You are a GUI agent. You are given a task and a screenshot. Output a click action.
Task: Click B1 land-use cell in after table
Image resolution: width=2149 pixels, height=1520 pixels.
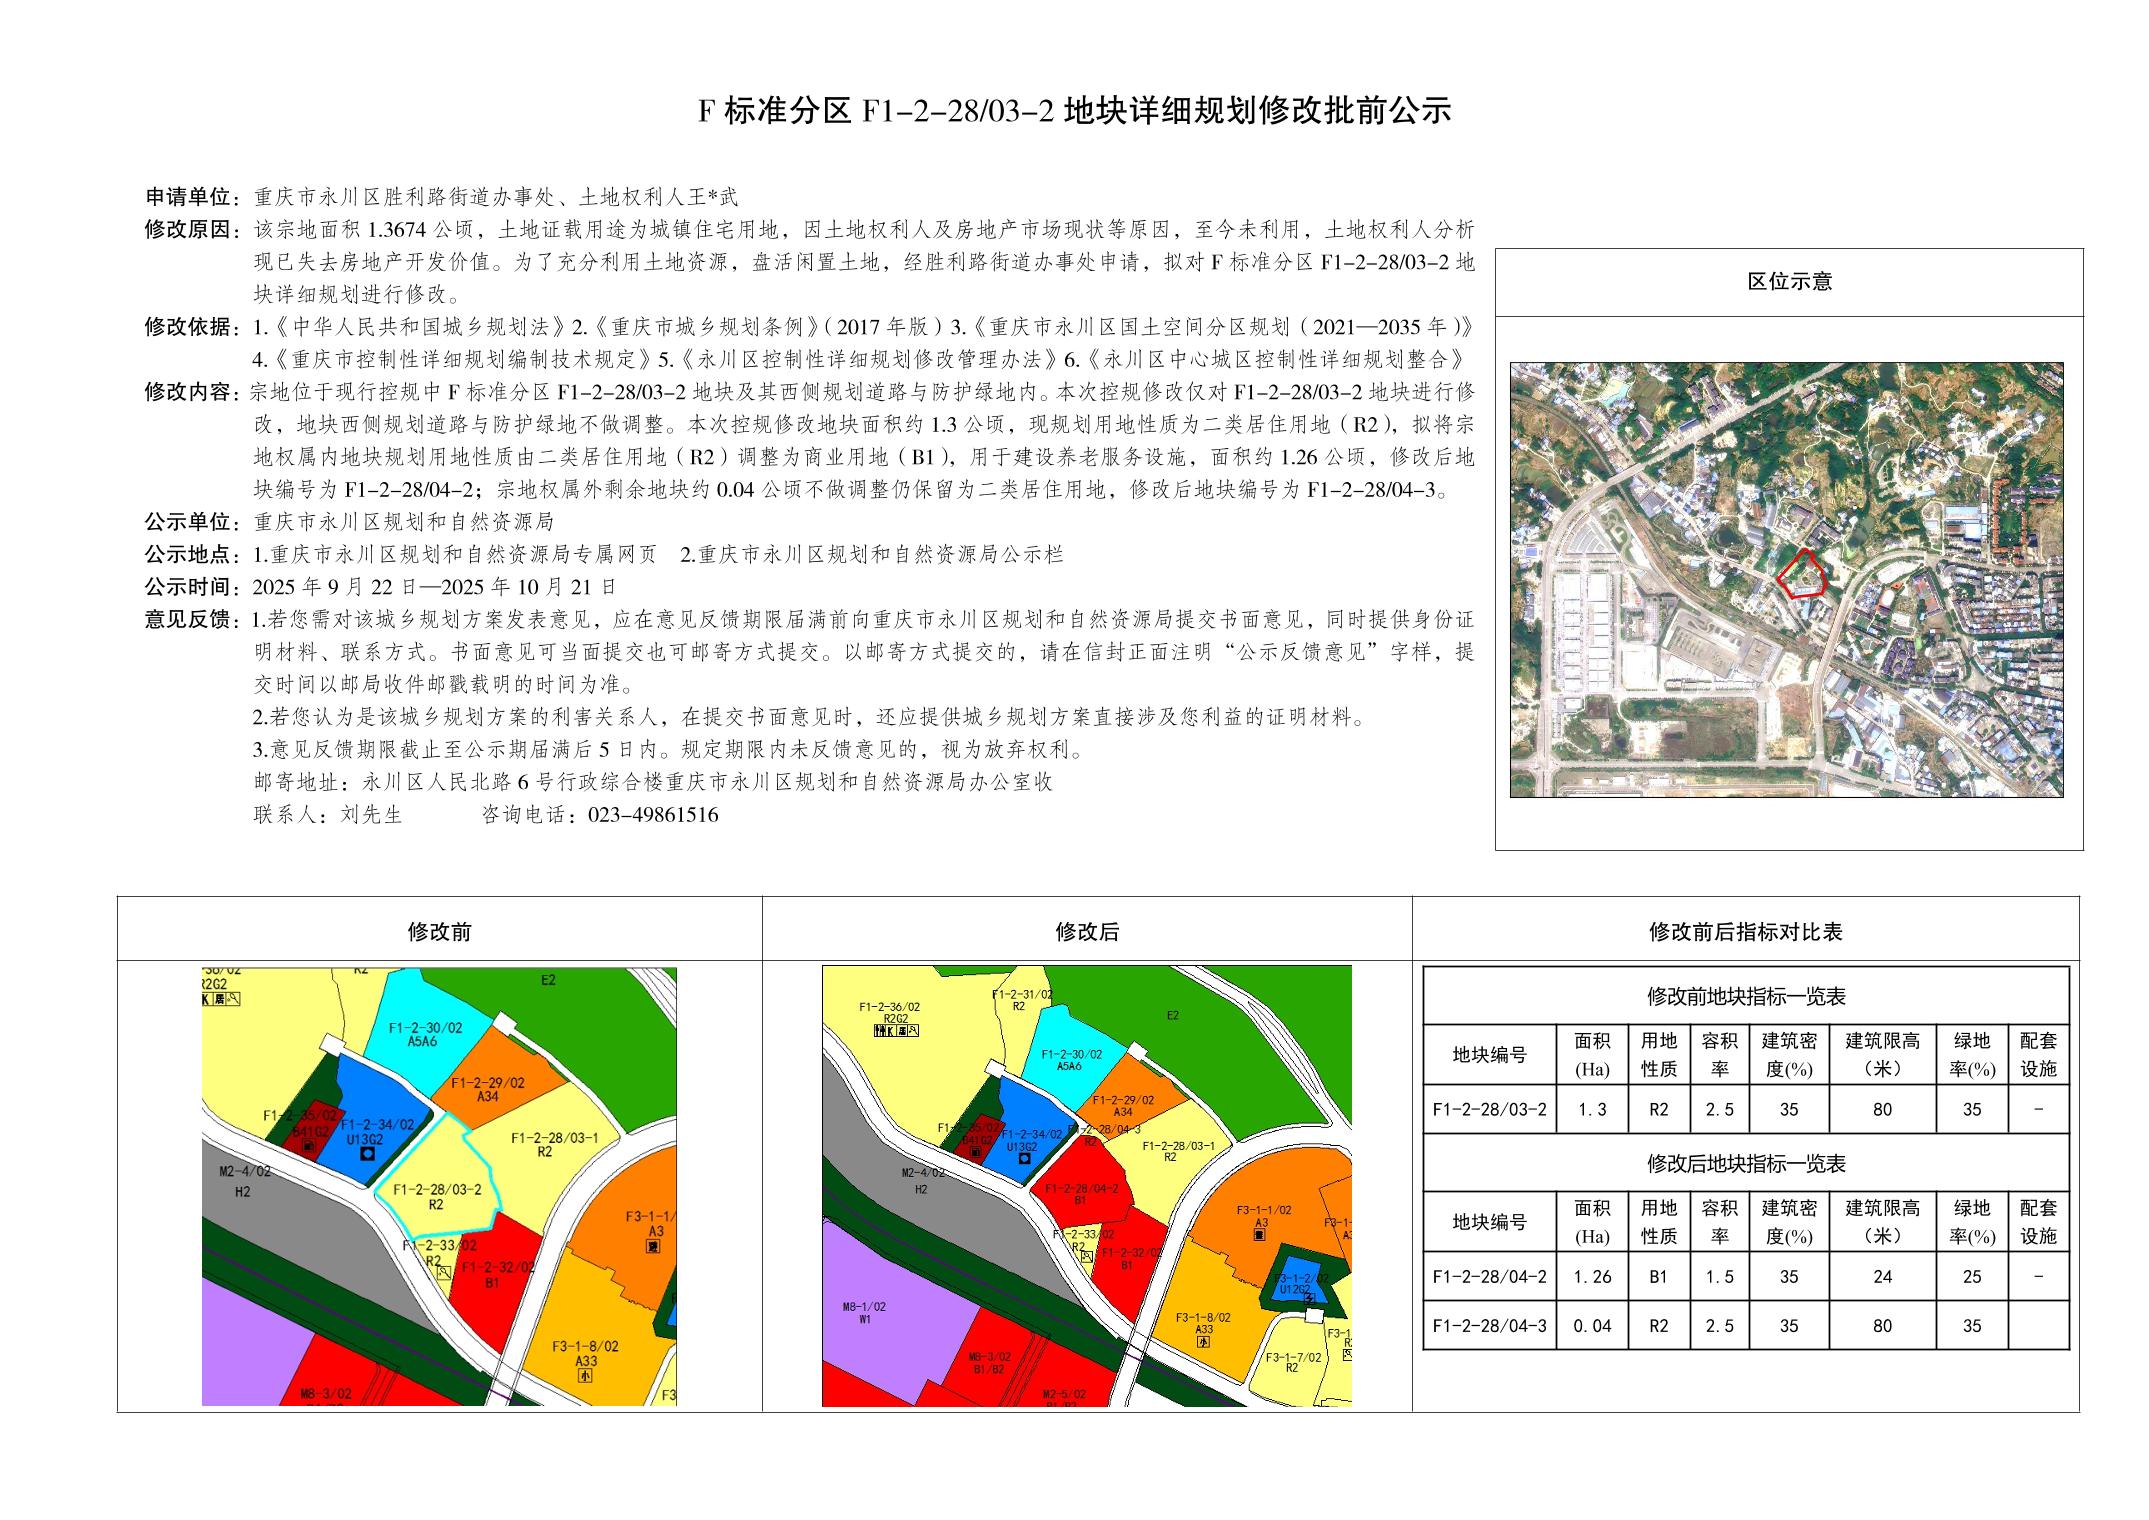point(1658,1277)
